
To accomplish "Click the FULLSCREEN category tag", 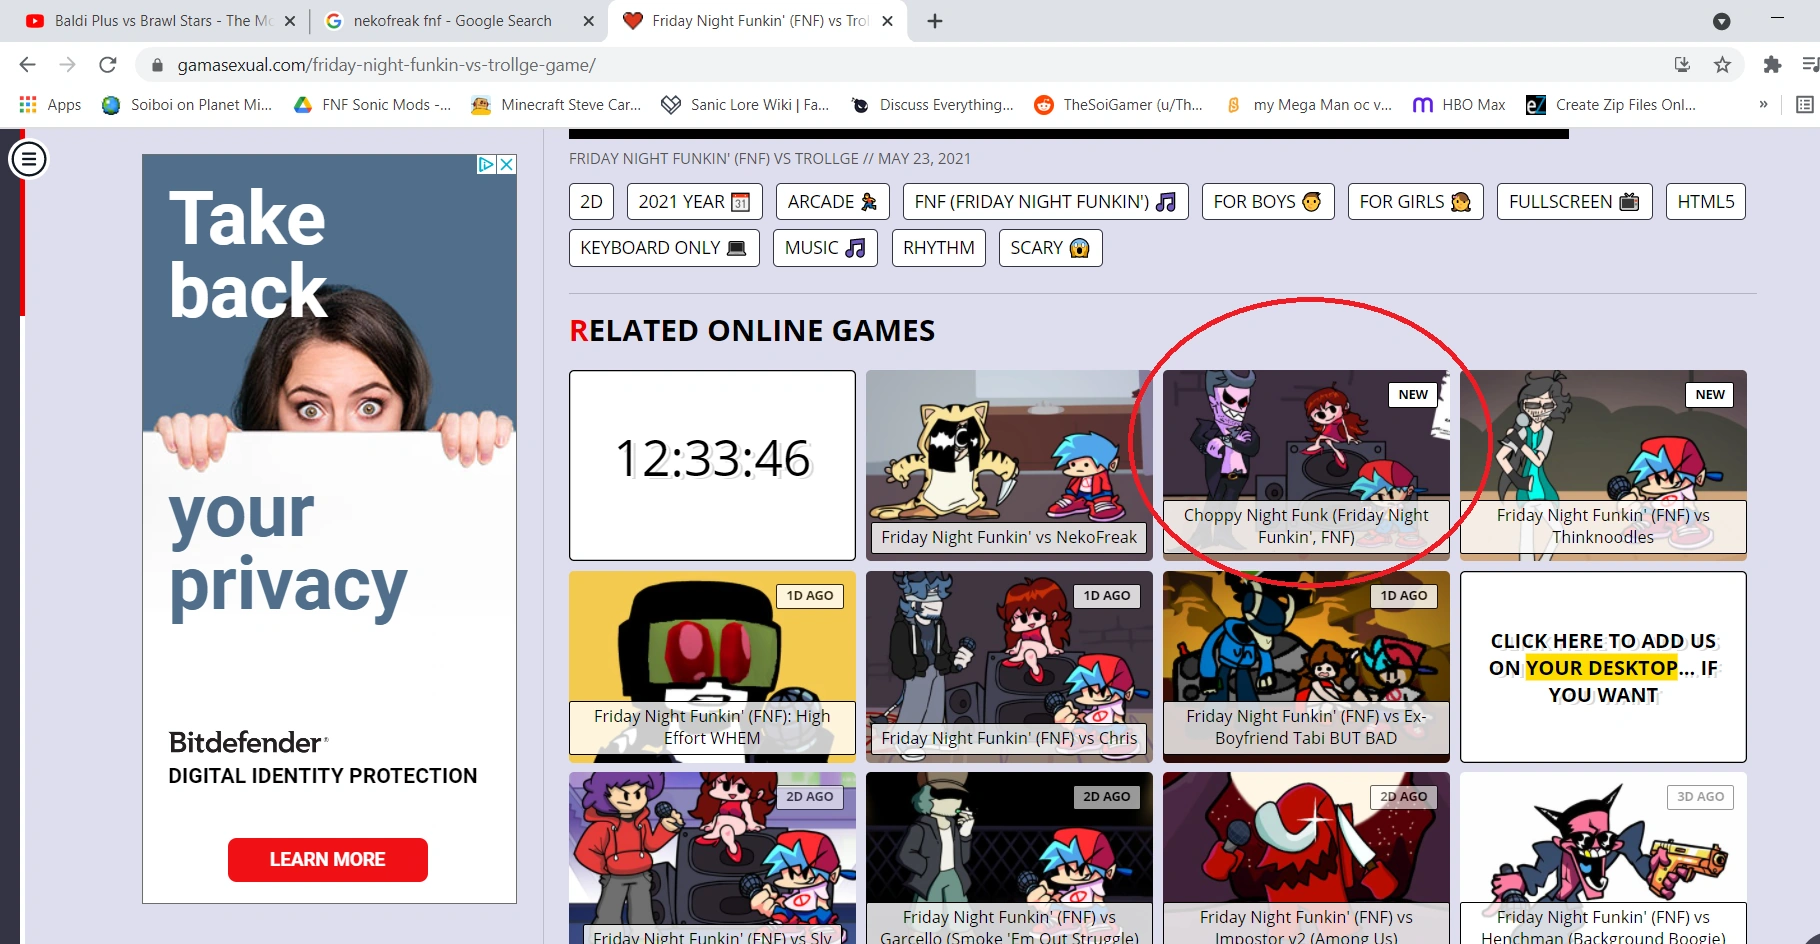I will [x=1573, y=201].
